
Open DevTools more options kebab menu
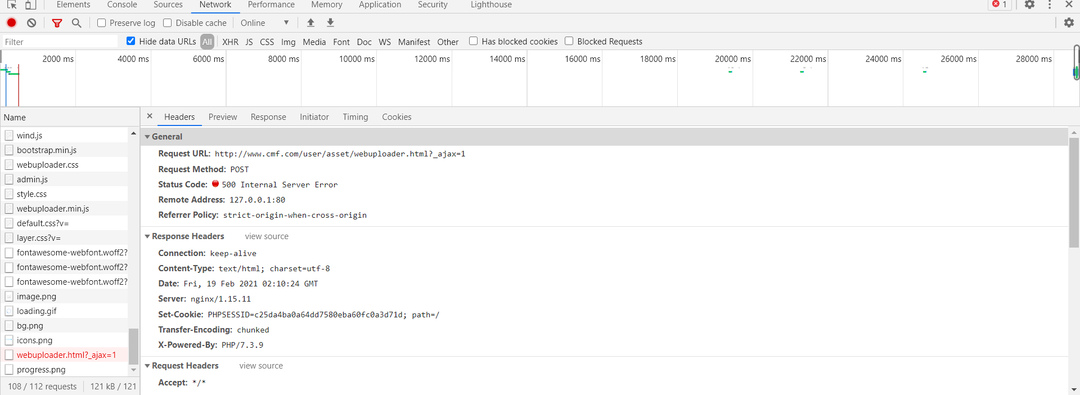(1049, 5)
